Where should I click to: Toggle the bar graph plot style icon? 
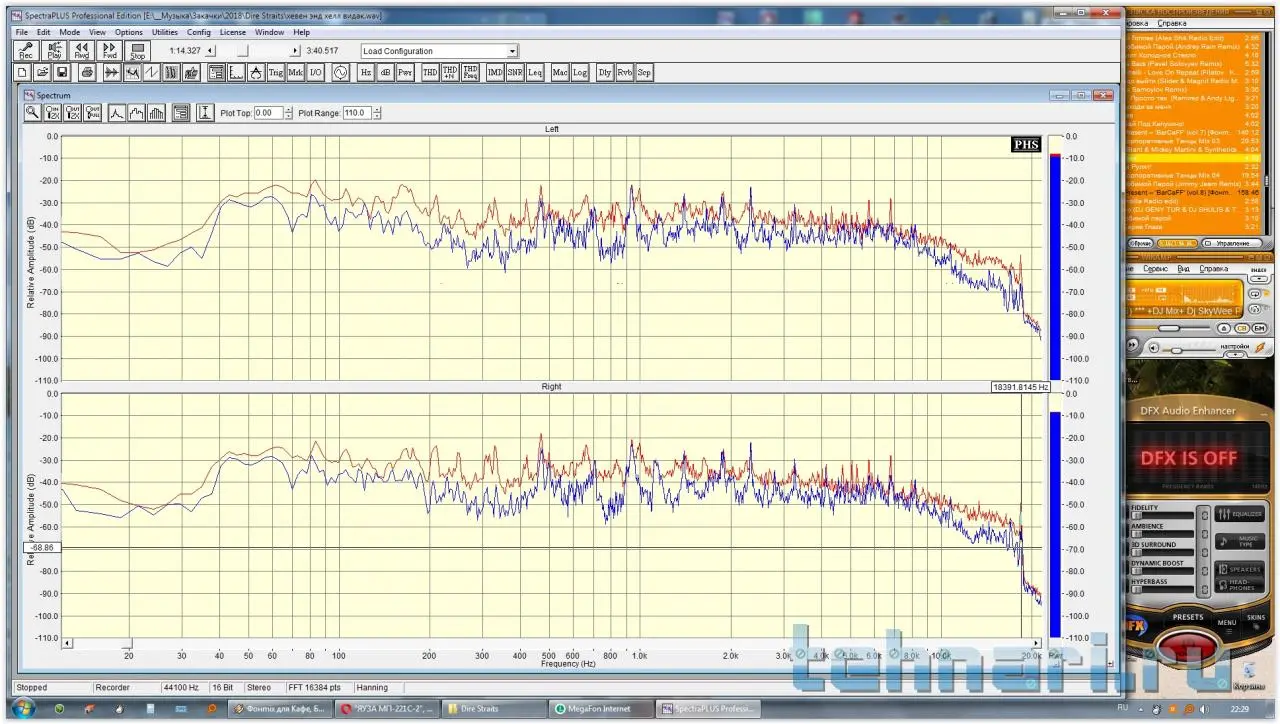[156, 113]
